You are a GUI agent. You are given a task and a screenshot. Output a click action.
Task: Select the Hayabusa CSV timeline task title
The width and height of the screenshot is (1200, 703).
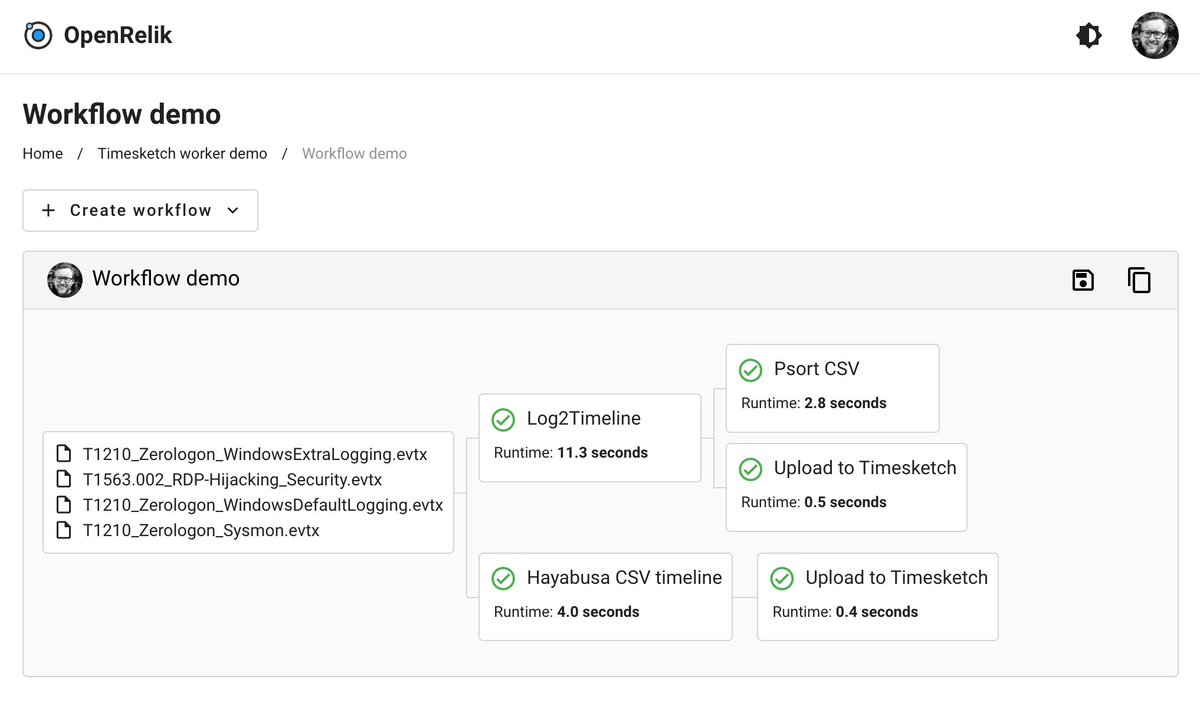pyautogui.click(x=624, y=578)
